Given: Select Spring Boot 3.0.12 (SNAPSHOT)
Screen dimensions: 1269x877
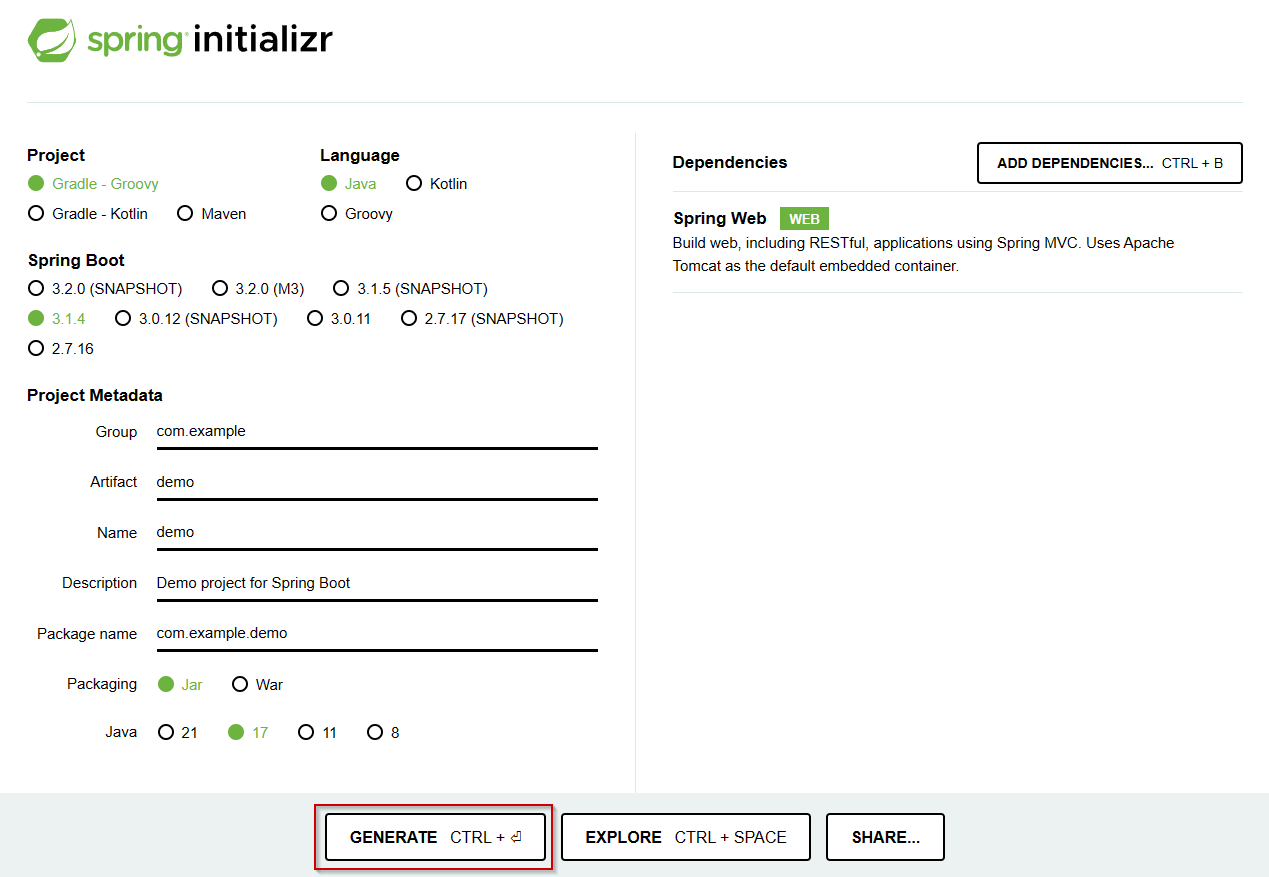Looking at the screenshot, I should click(196, 319).
